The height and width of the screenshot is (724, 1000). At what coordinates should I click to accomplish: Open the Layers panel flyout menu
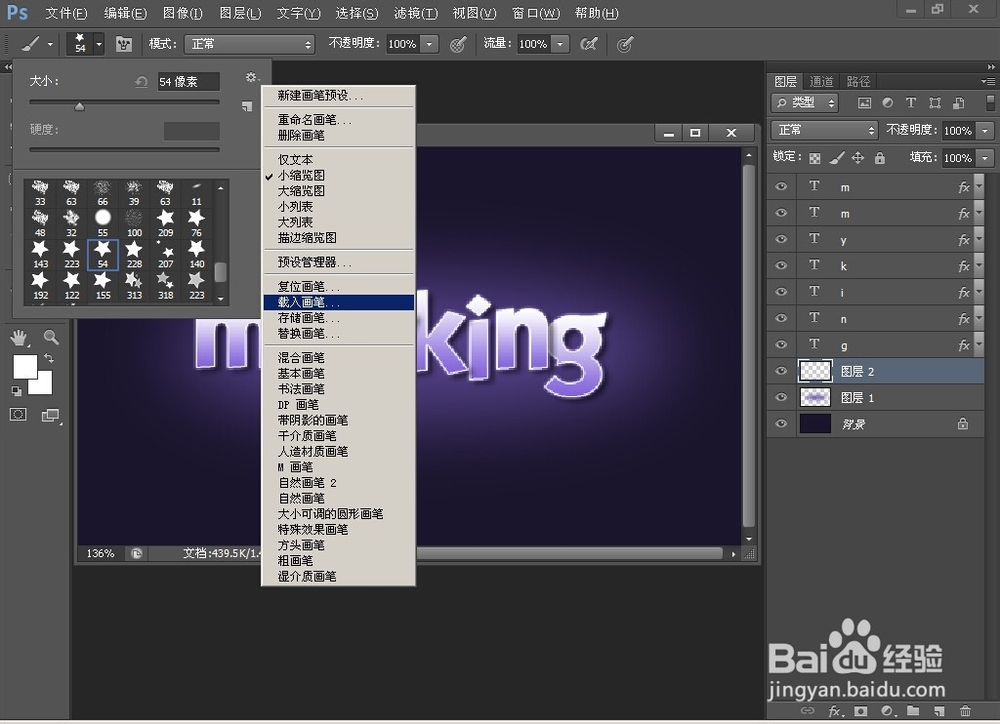(990, 81)
